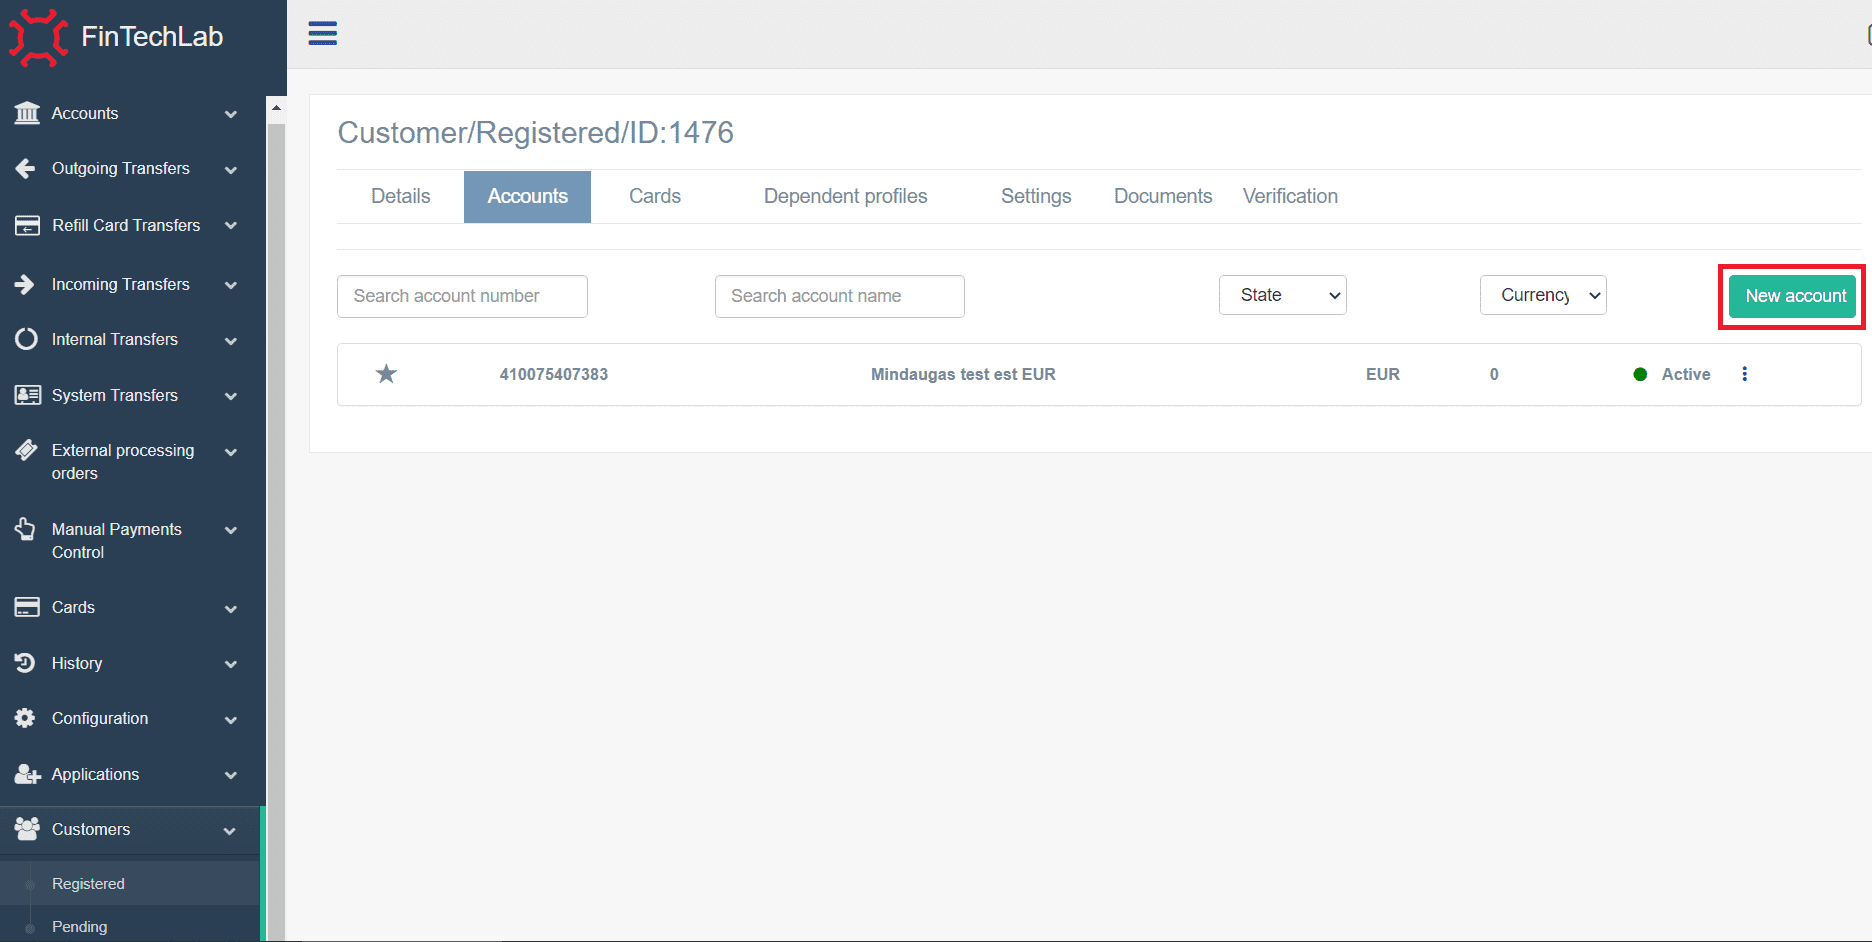Open the Pending customers submenu item
Image resolution: width=1872 pixels, height=942 pixels.
79,927
